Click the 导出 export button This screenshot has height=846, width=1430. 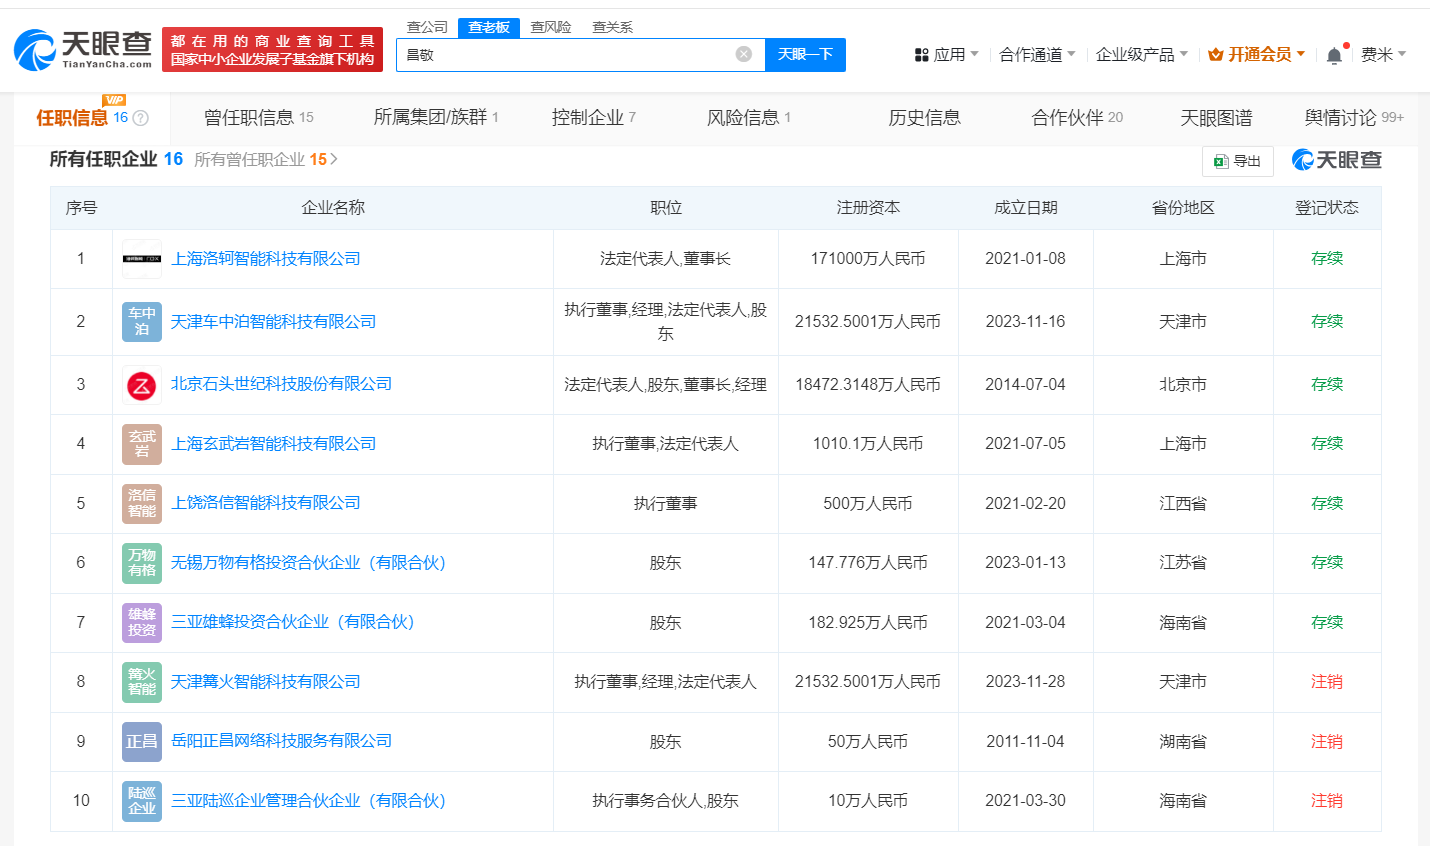click(1237, 161)
